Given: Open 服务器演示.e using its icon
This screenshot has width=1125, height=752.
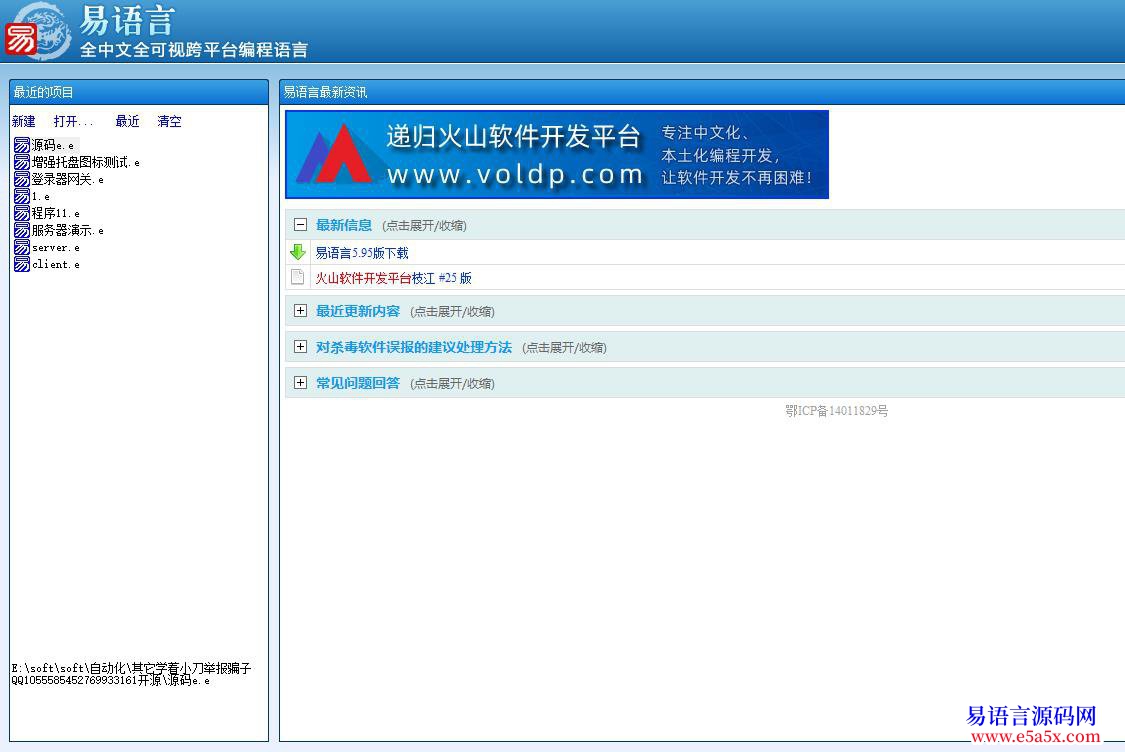Looking at the screenshot, I should [x=20, y=230].
